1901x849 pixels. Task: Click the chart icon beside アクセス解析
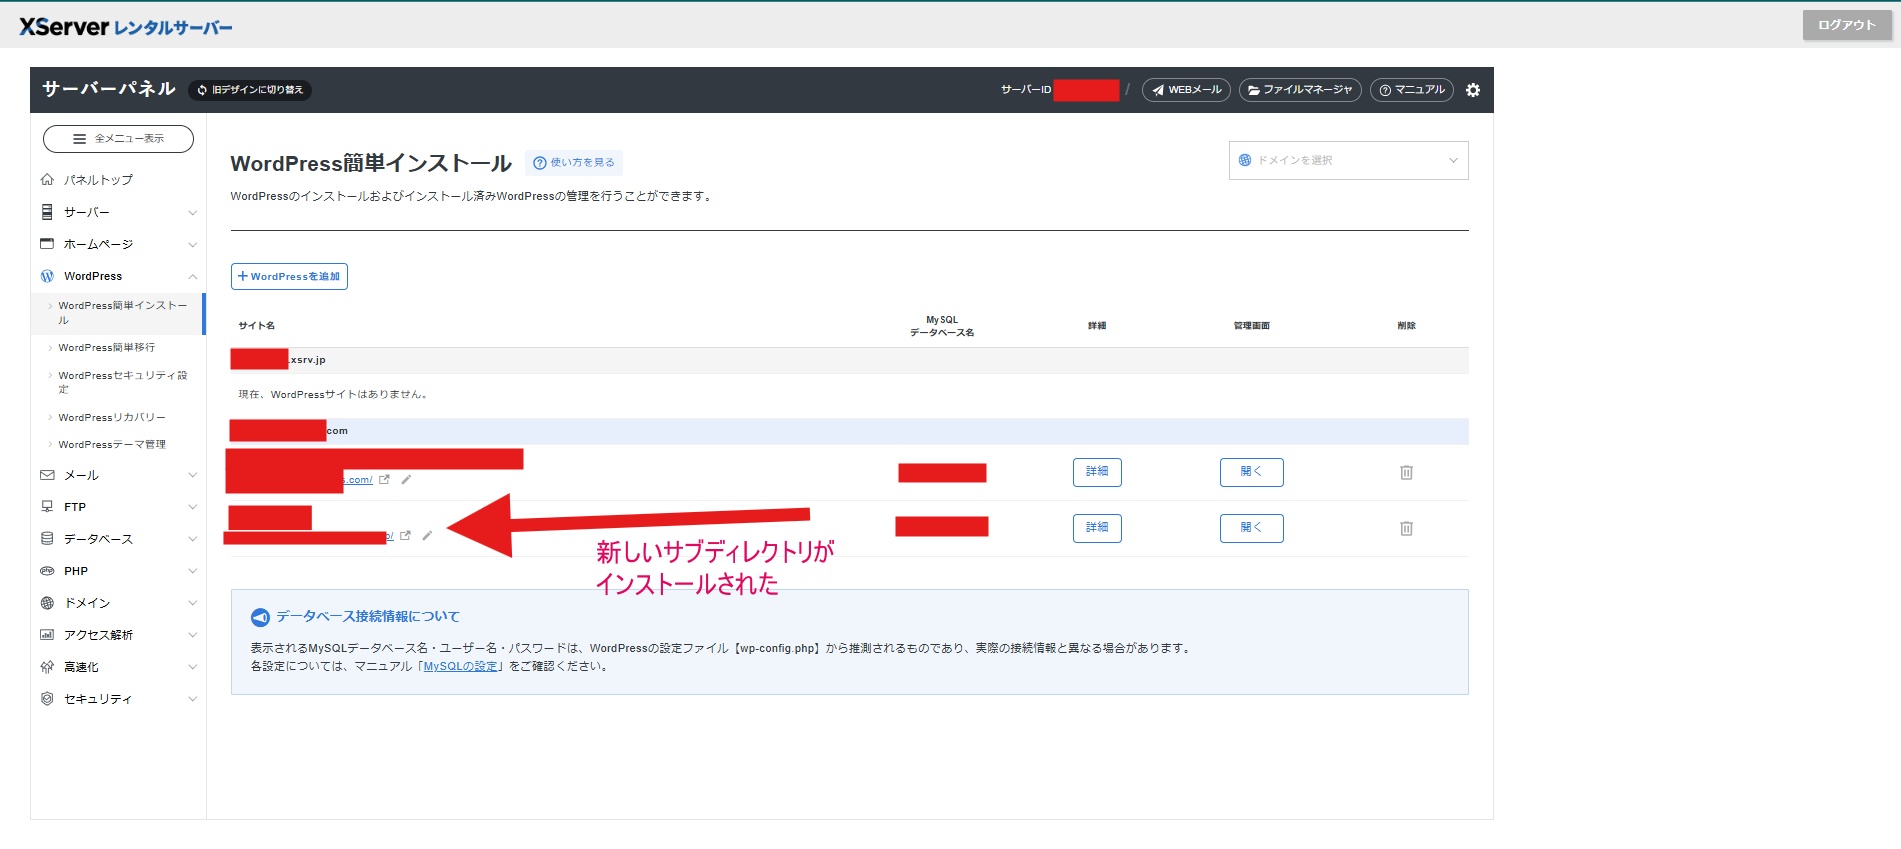coord(47,635)
